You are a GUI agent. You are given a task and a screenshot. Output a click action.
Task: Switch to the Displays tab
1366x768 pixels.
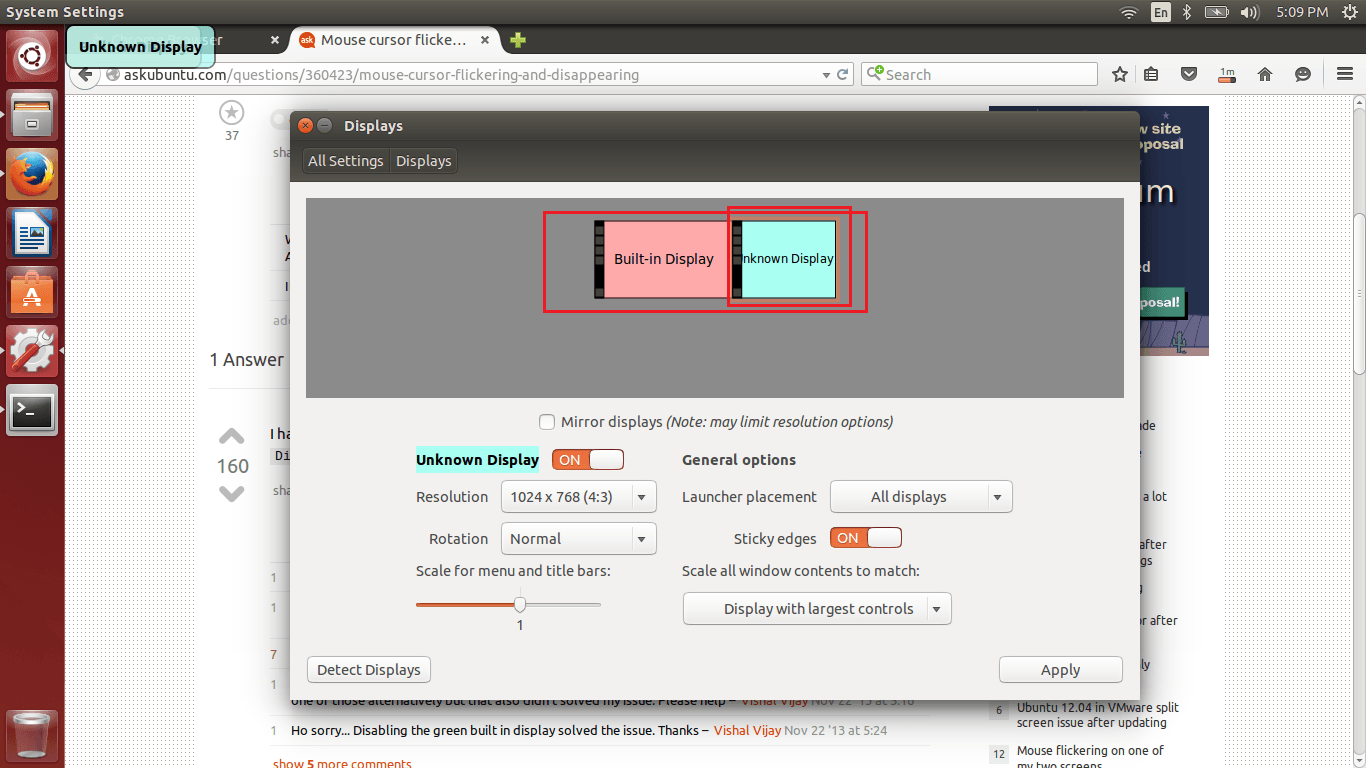(423, 160)
